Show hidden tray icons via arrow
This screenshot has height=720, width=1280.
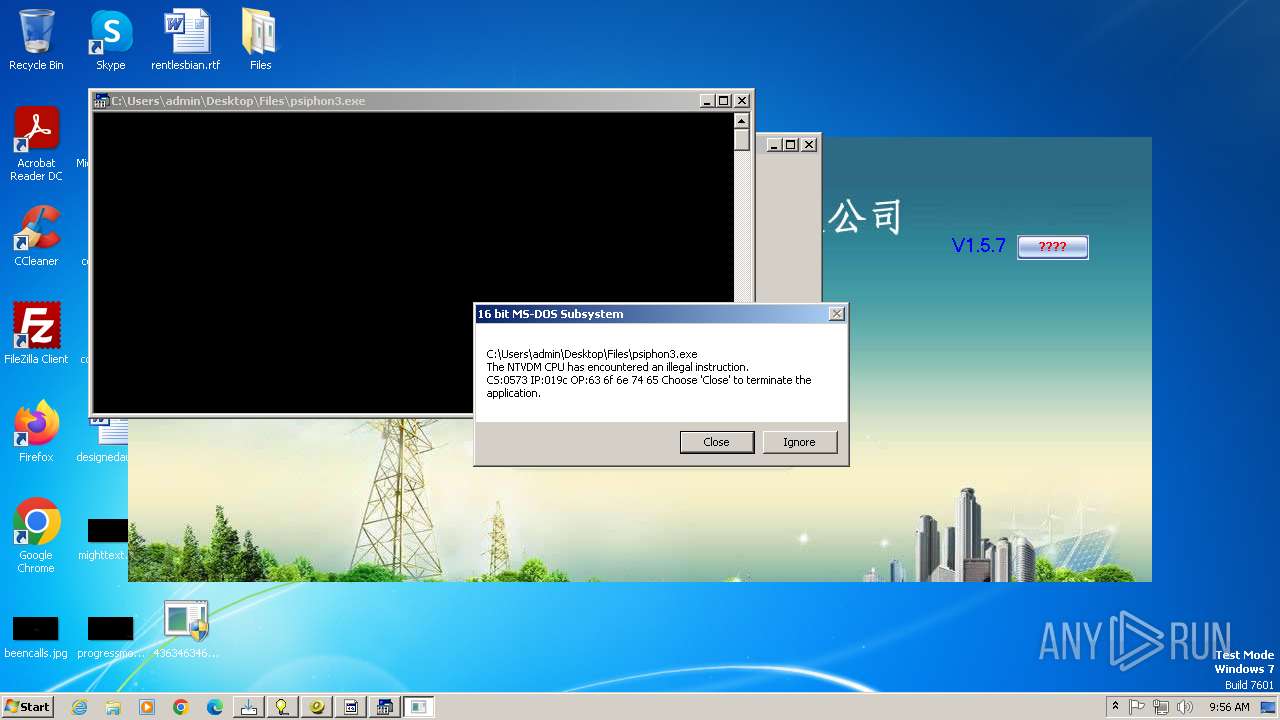[x=1115, y=707]
